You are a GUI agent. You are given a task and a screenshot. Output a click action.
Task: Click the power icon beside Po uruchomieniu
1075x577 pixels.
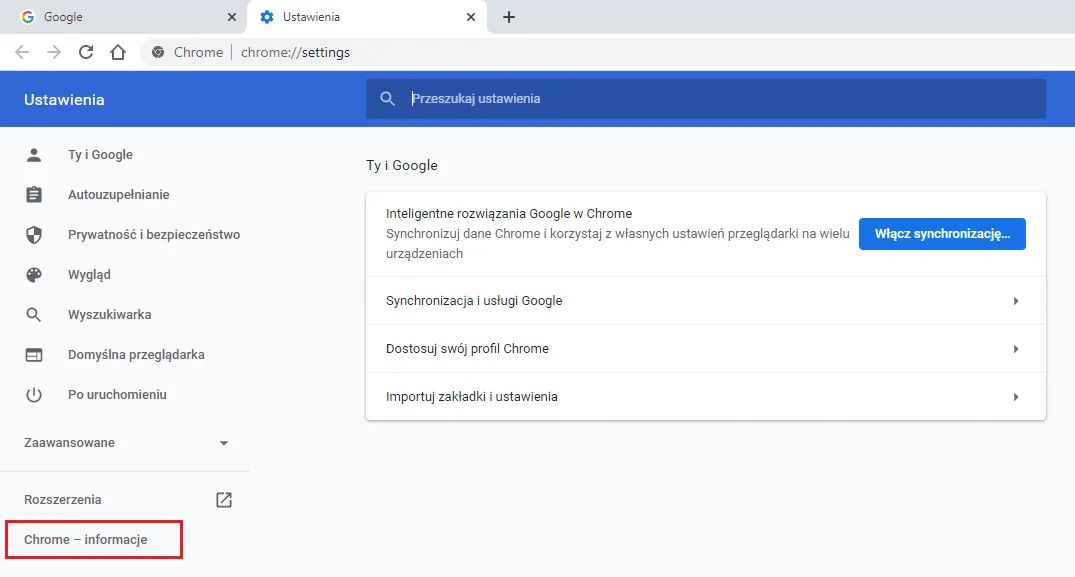(x=34, y=395)
